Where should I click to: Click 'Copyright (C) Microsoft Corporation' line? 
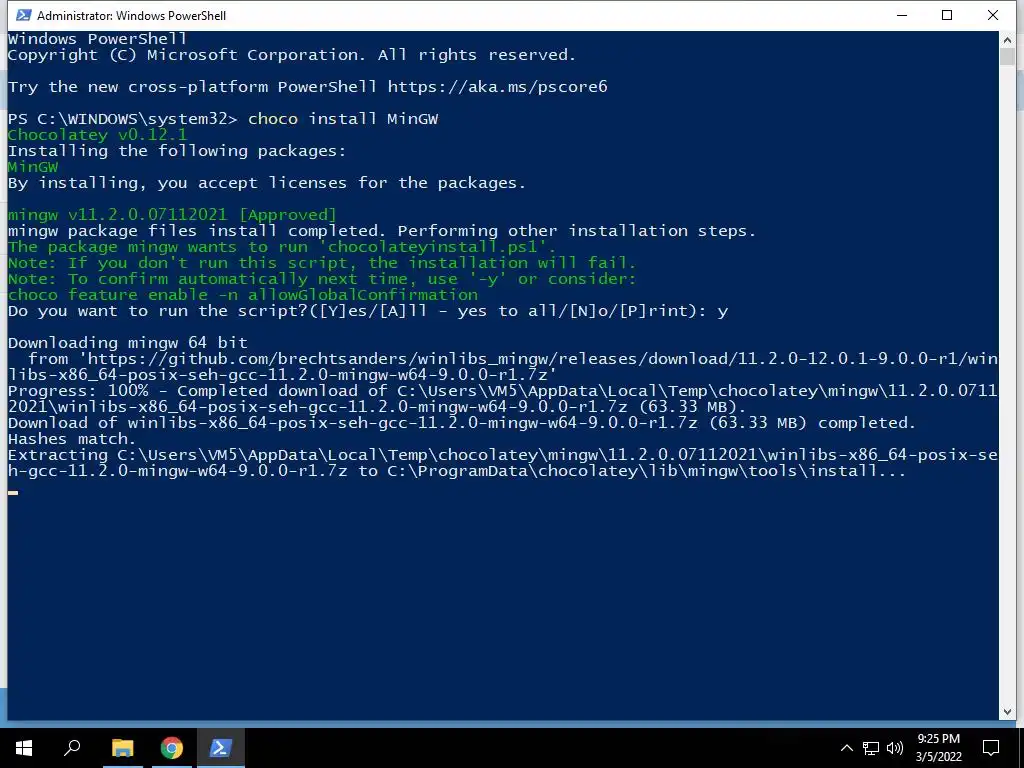292,55
